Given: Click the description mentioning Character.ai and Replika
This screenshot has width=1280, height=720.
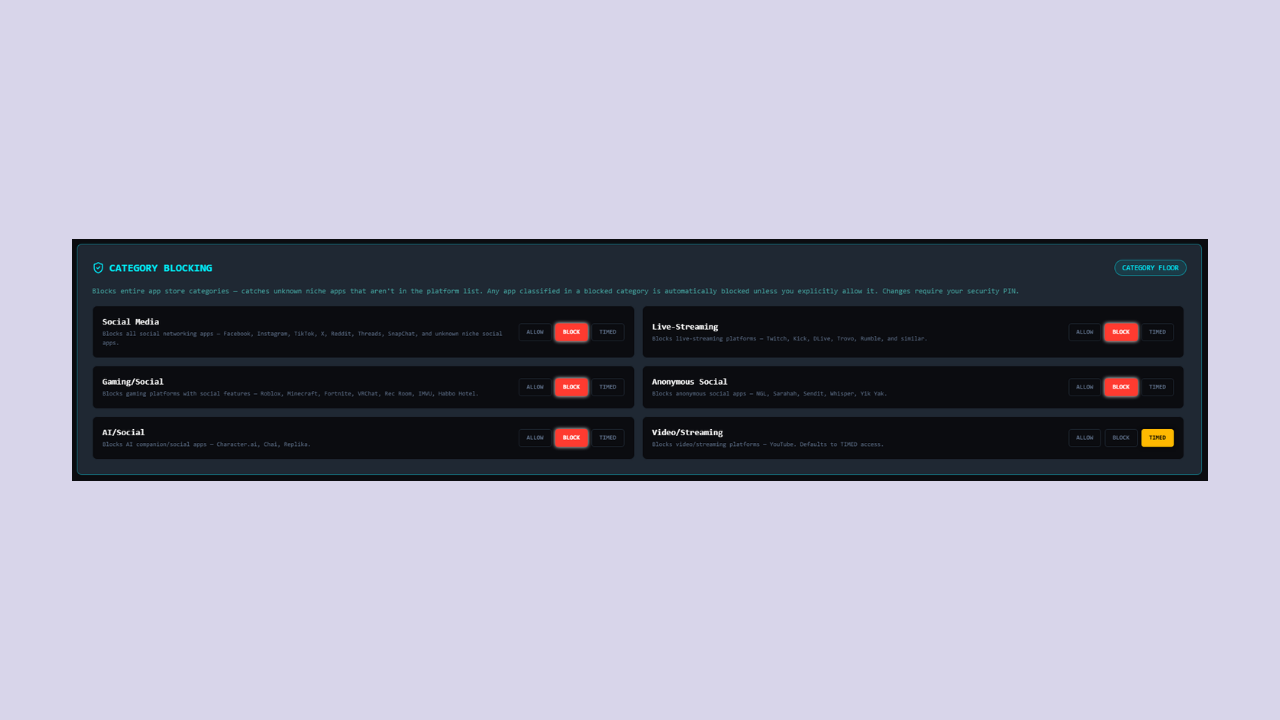Looking at the screenshot, I should [206, 444].
